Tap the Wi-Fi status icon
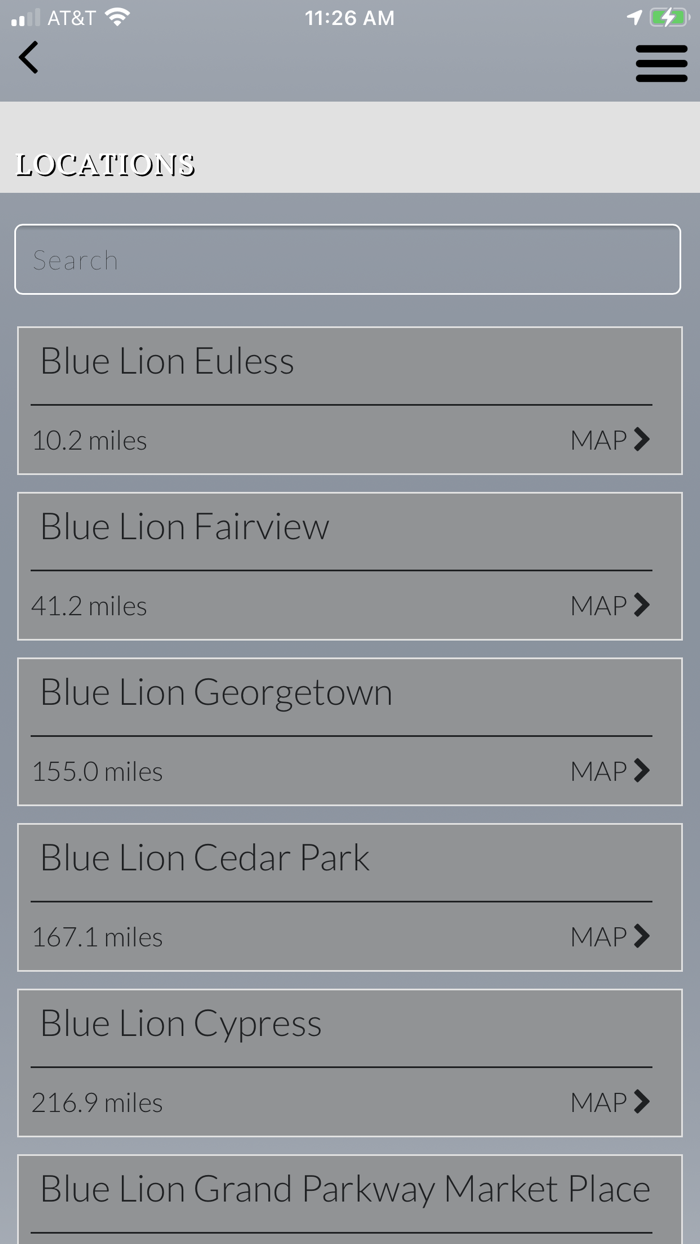The width and height of the screenshot is (700, 1244). [118, 18]
